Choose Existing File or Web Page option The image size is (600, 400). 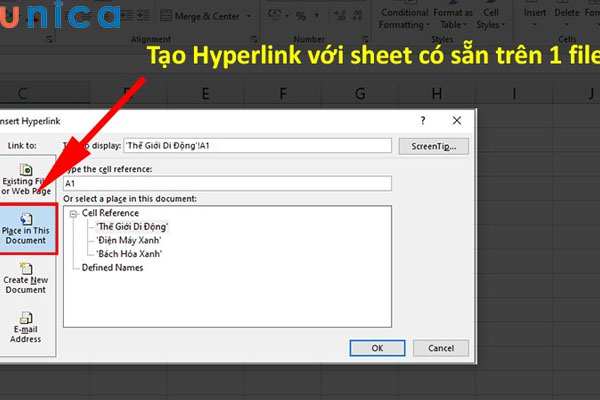tap(25, 180)
